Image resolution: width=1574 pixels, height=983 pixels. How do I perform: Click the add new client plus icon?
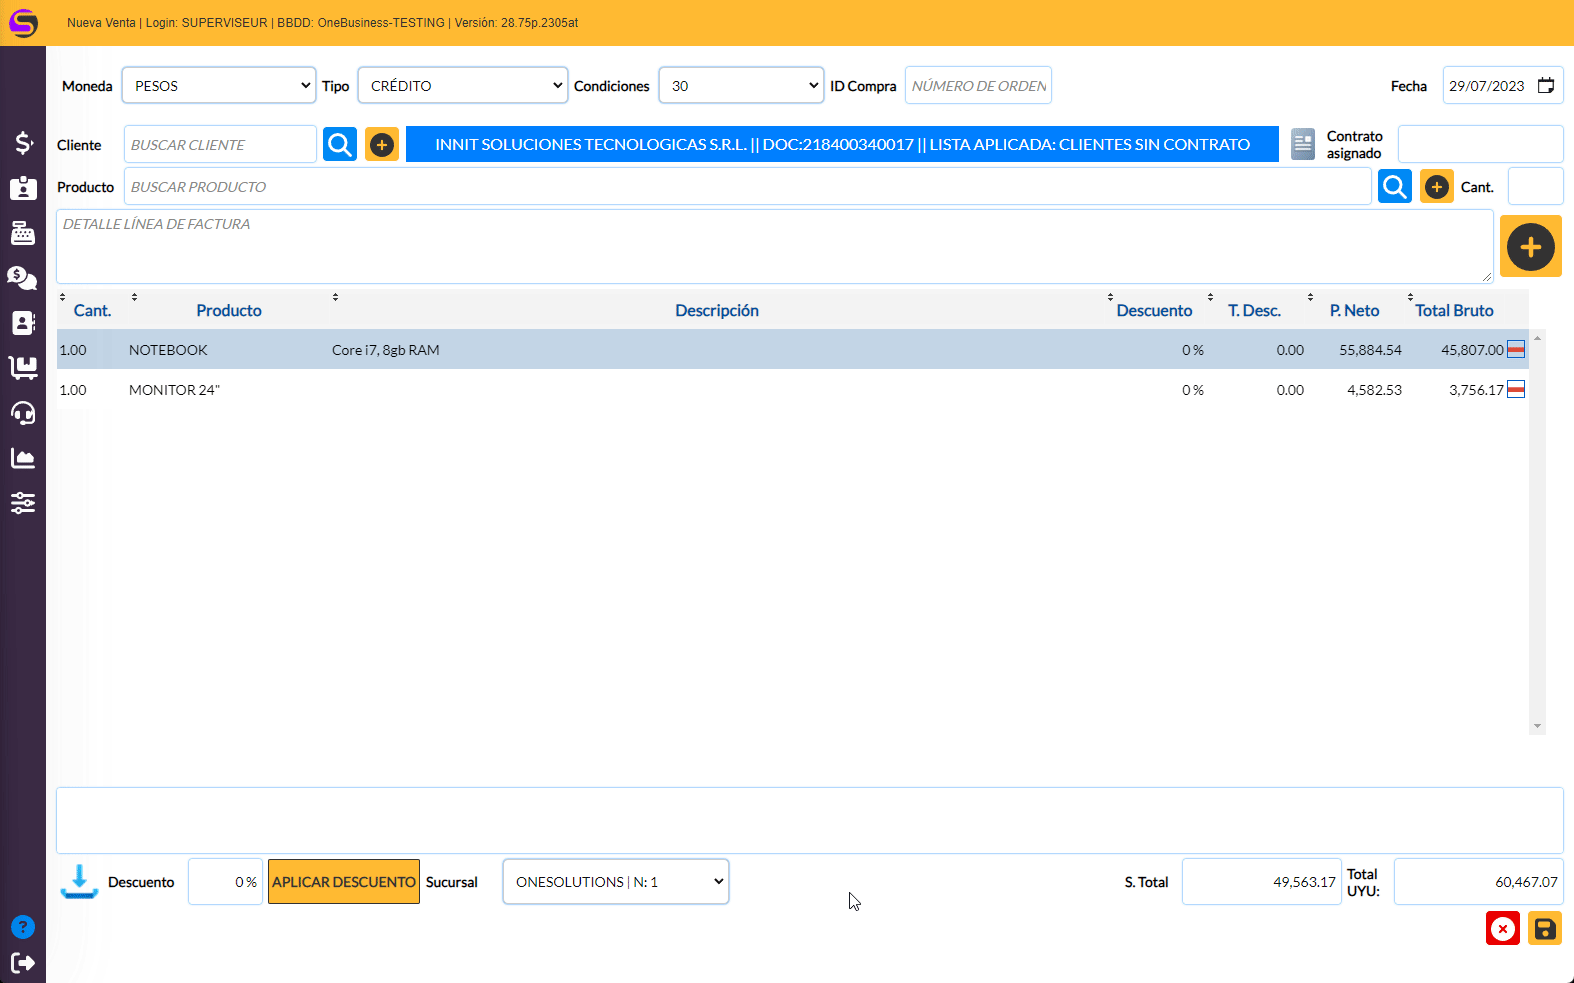381,145
